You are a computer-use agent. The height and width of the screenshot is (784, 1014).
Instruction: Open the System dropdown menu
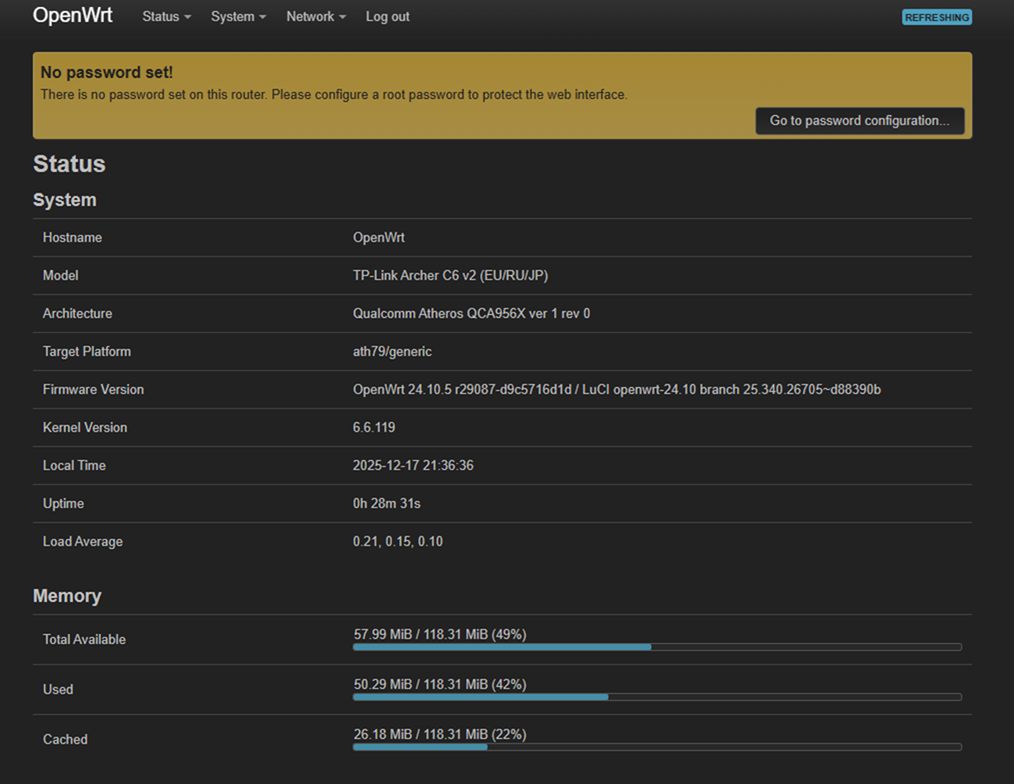point(238,17)
